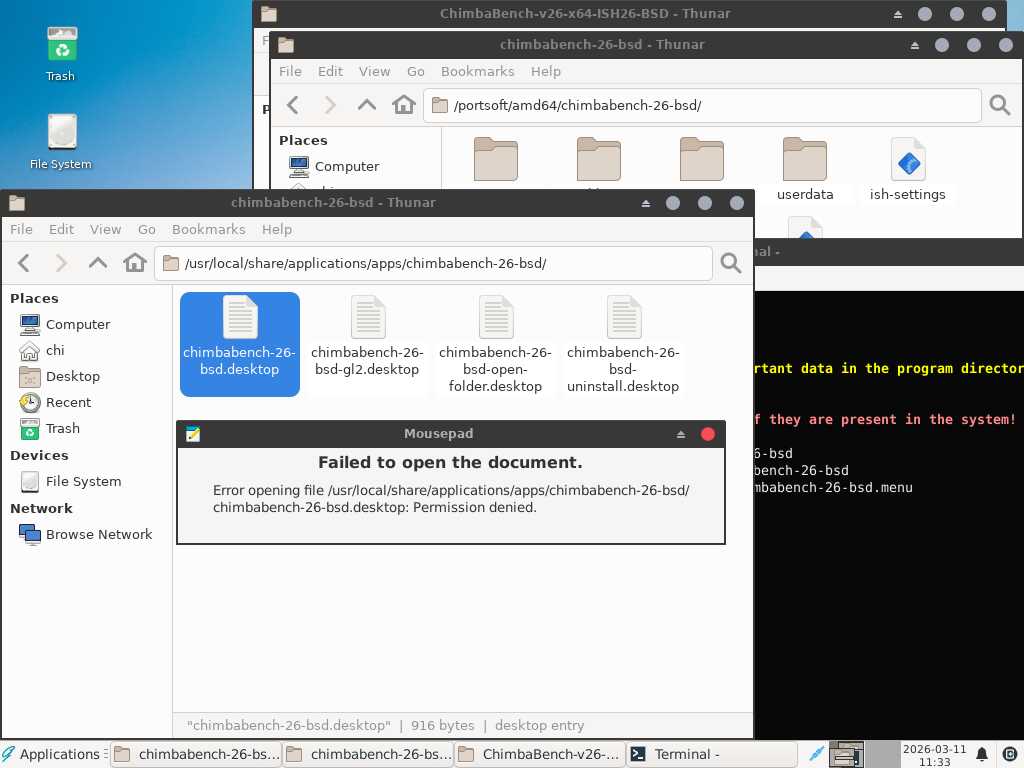Click the /portsoft/amd64 path bar
The width and height of the screenshot is (1024, 768).
[702, 105]
